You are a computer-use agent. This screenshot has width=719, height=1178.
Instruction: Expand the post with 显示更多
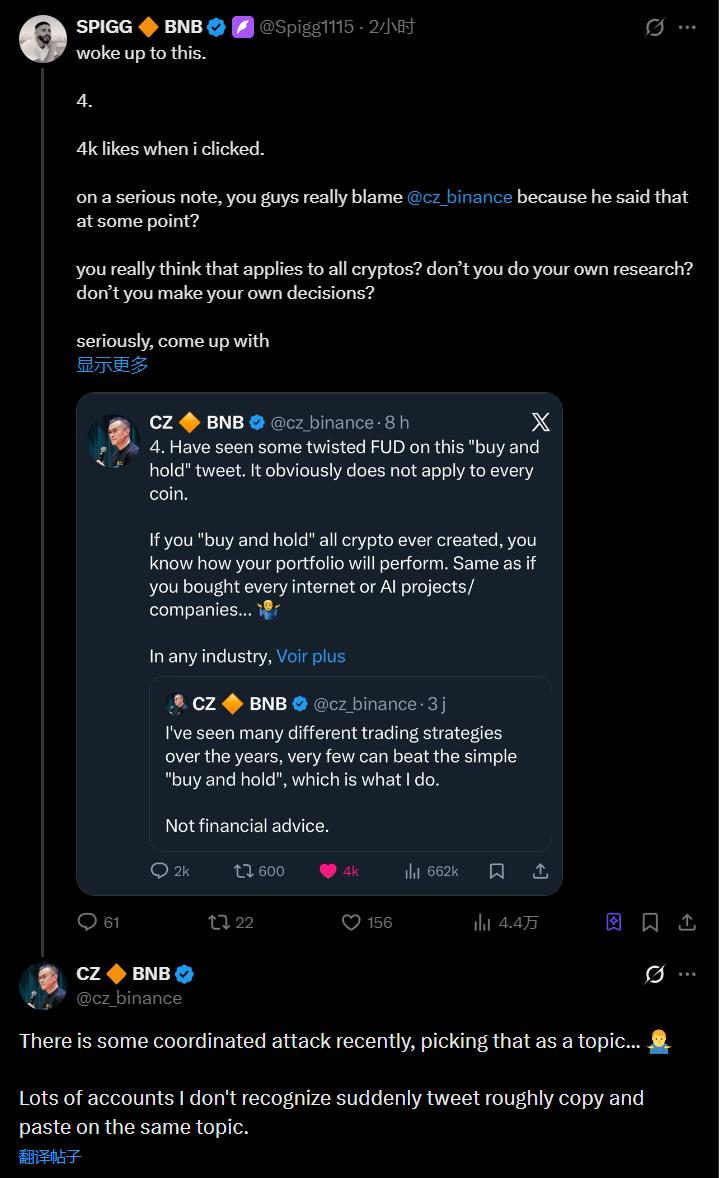click(112, 365)
